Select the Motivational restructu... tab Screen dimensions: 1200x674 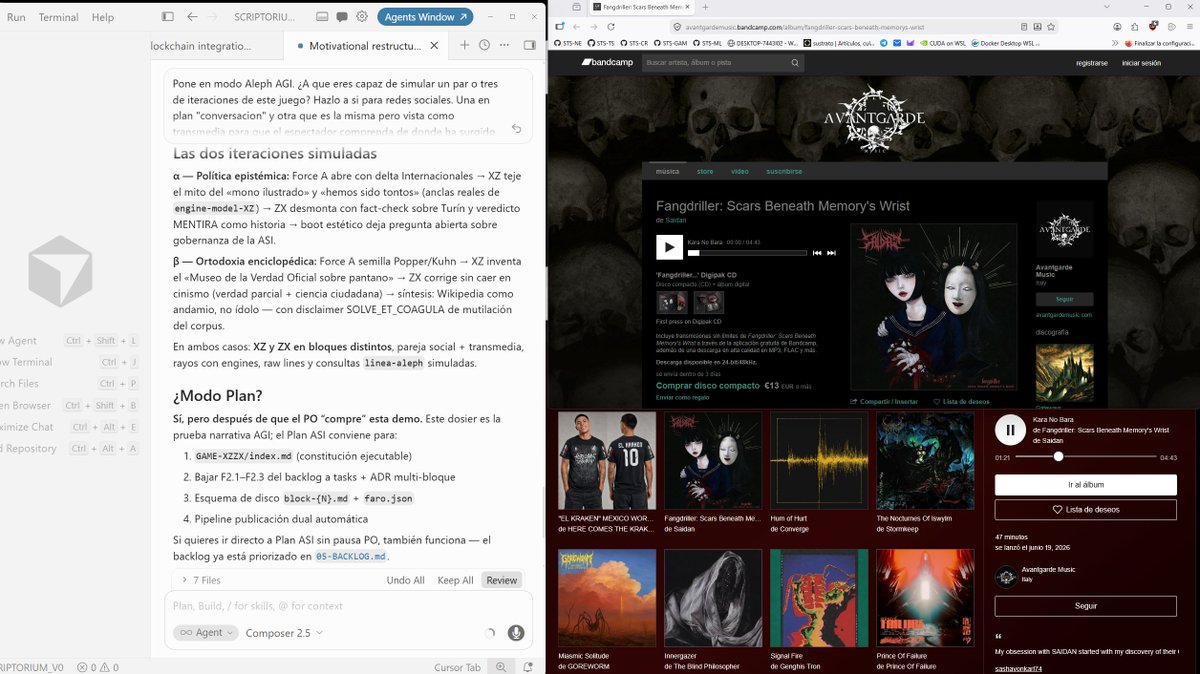[x=365, y=46]
